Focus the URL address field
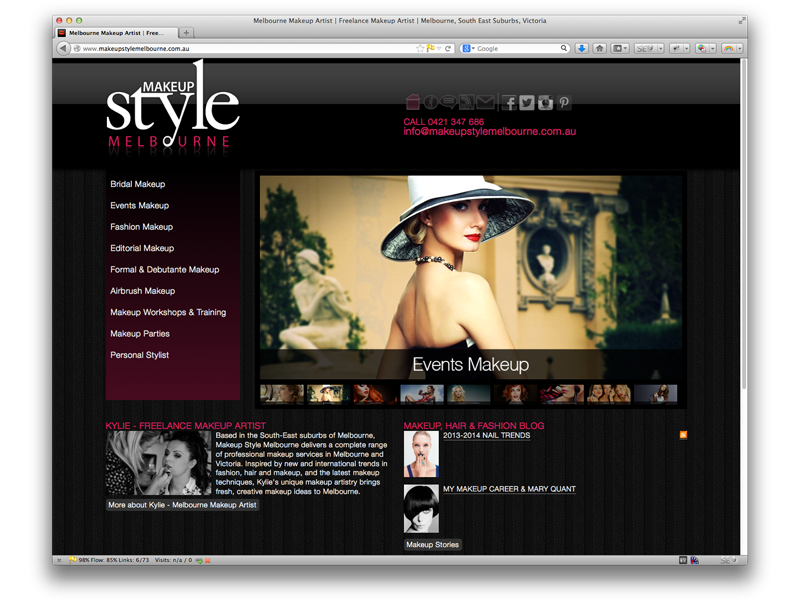This screenshot has width=800, height=600. click(x=247, y=48)
